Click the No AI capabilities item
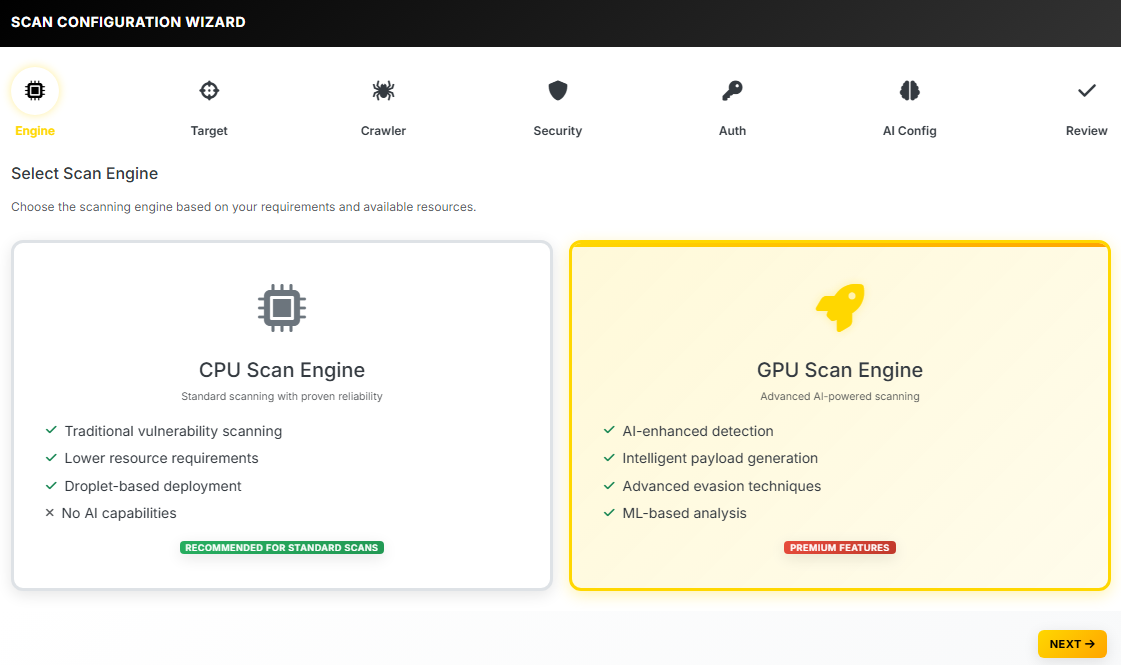The image size is (1121, 665). [x=120, y=513]
